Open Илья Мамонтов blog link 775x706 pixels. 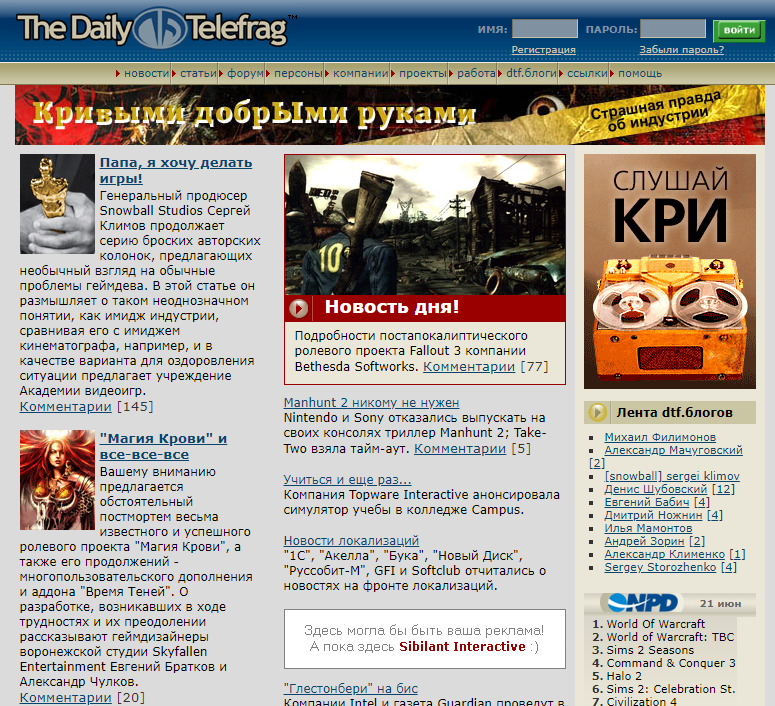(648, 528)
